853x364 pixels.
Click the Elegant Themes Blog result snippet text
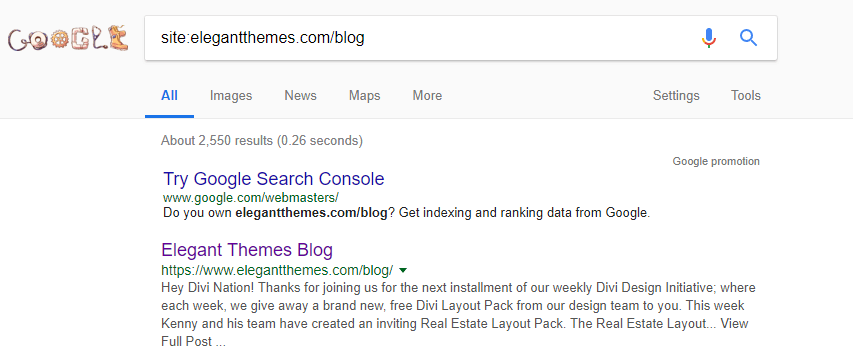click(458, 314)
